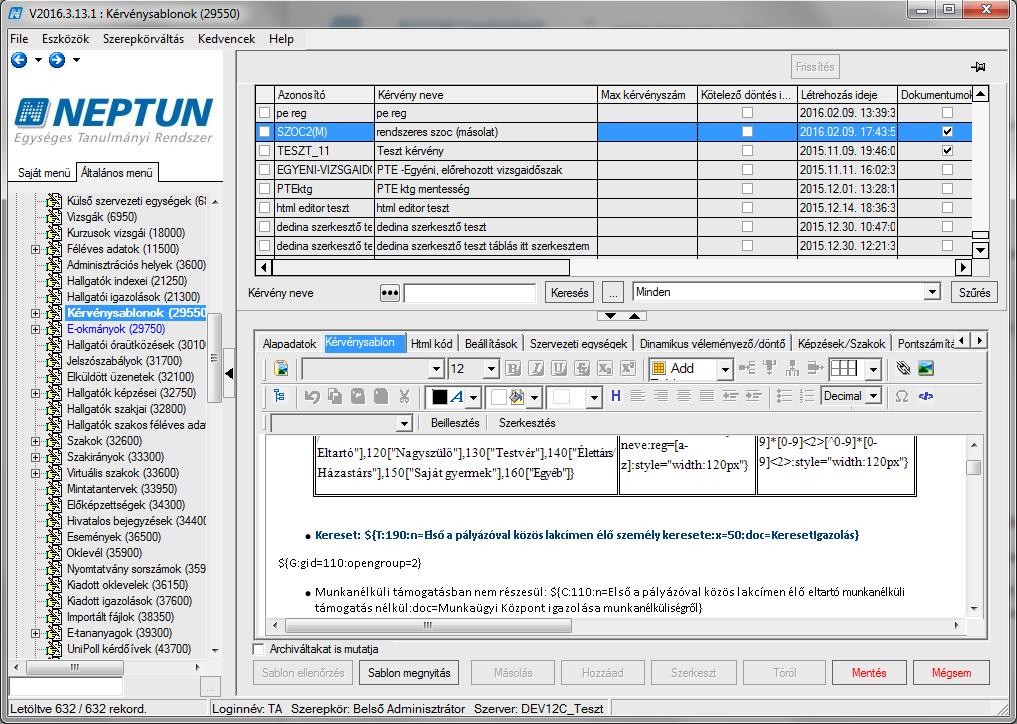Tick the row checkbox for PTEktg
Image resolution: width=1017 pixels, height=724 pixels.
(264, 189)
